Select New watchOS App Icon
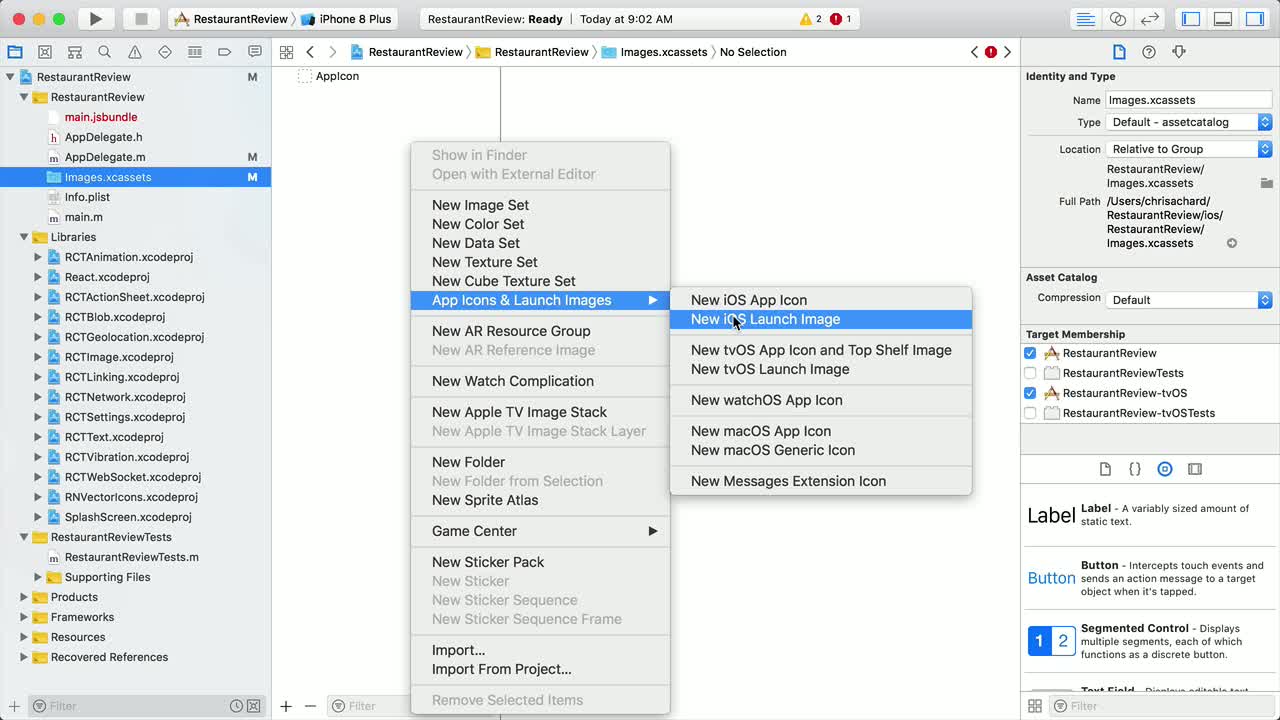The width and height of the screenshot is (1280, 720). [x=820, y=400]
